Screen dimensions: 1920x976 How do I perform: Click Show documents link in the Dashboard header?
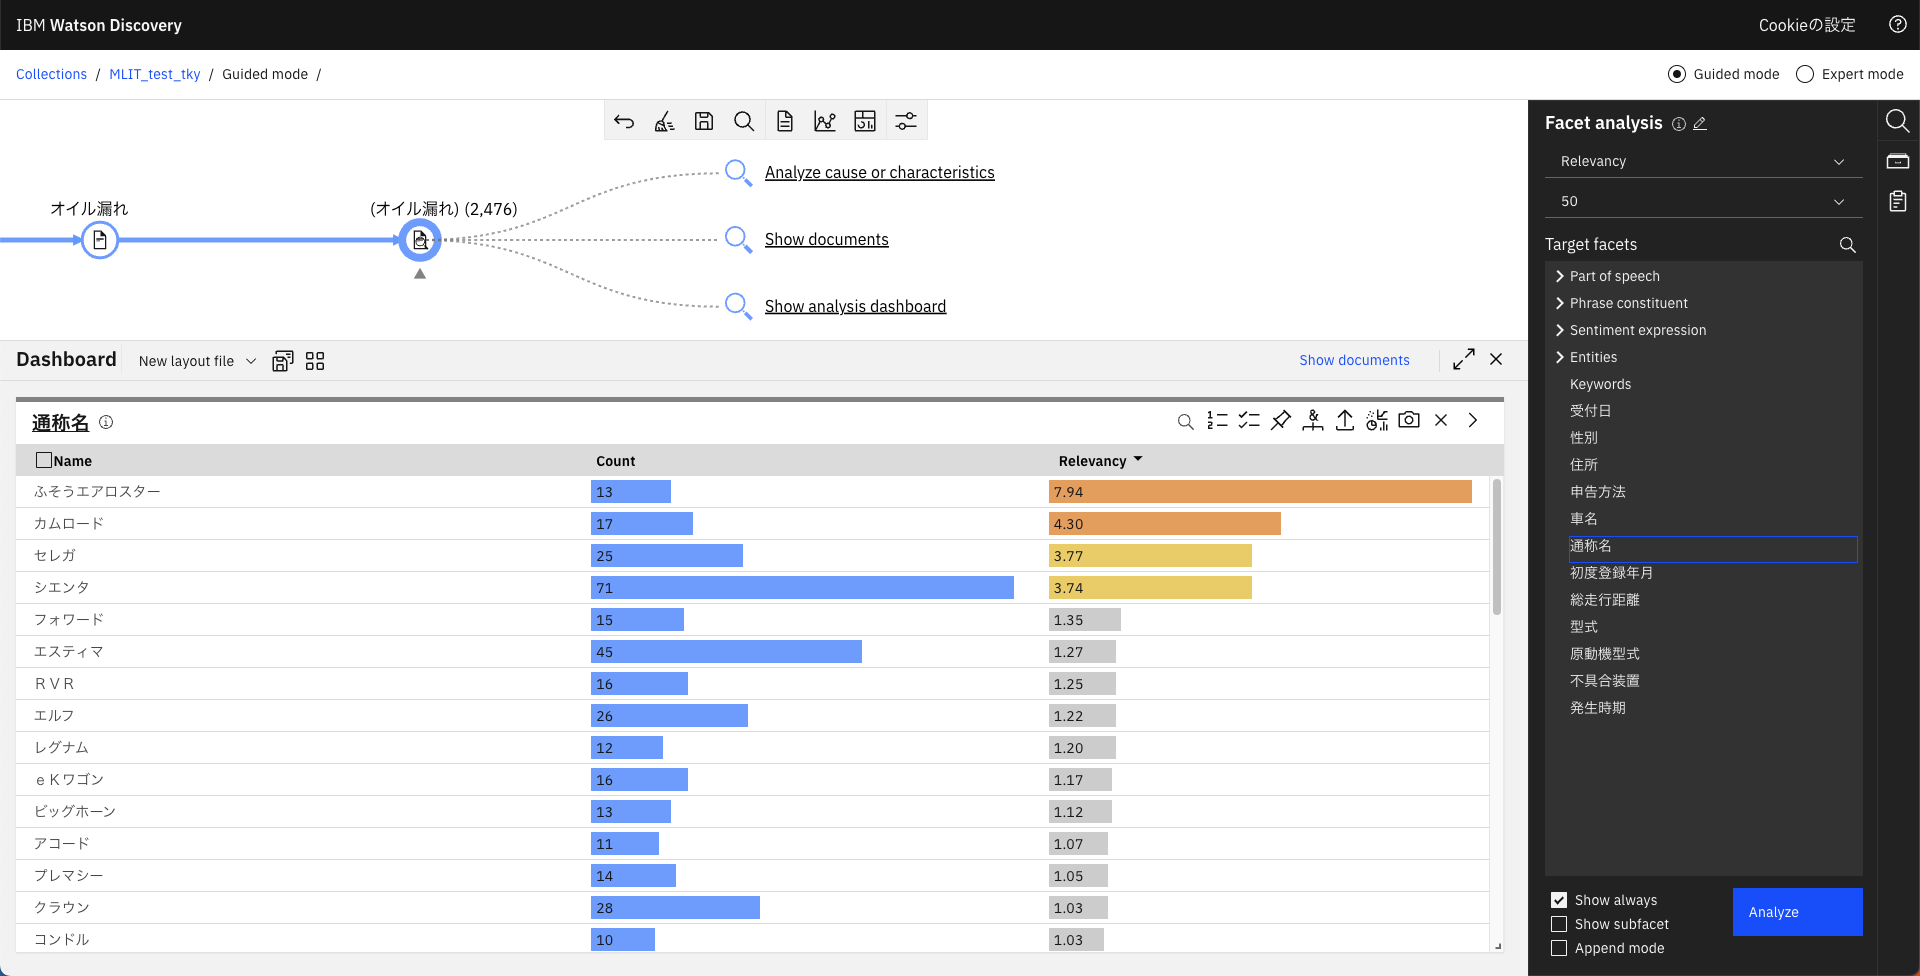[1354, 360]
